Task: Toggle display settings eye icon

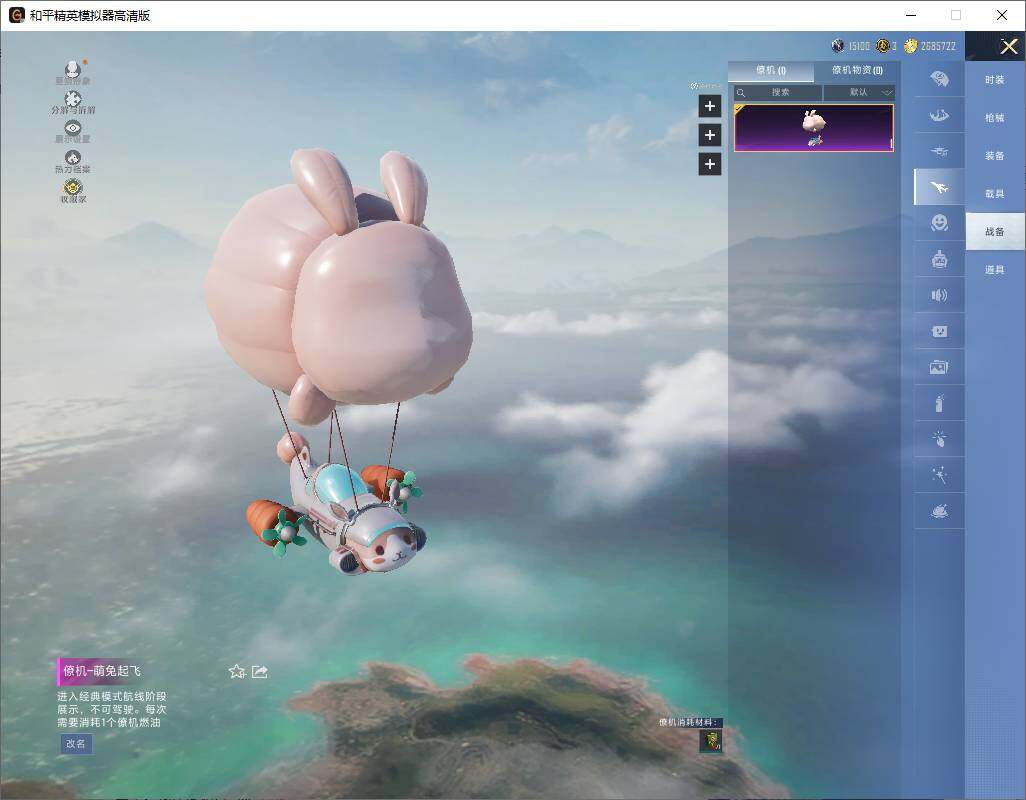Action: (73, 128)
